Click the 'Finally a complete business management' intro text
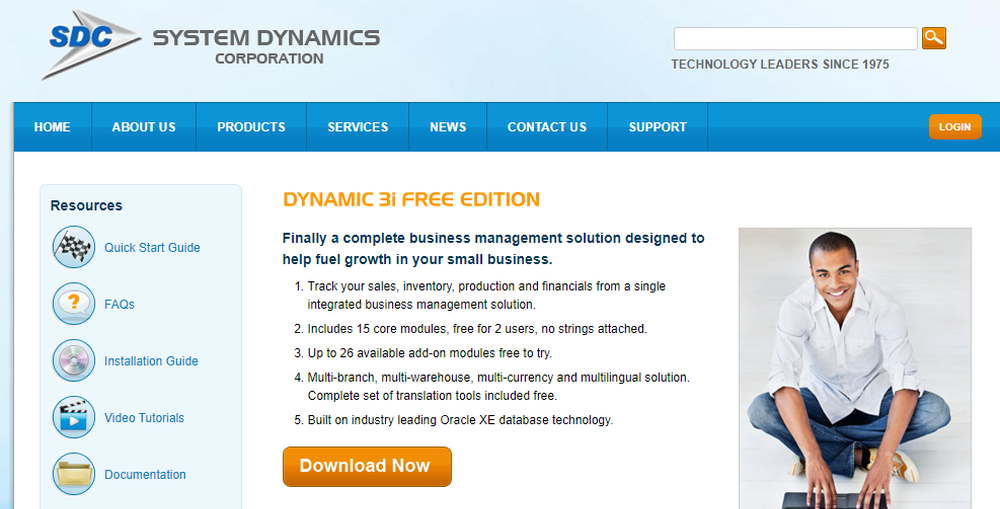This screenshot has height=509, width=1000. 494,249
